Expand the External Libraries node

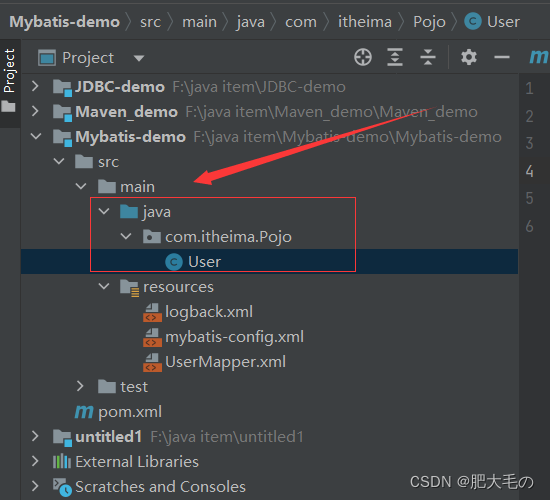pyautogui.click(x=35, y=461)
